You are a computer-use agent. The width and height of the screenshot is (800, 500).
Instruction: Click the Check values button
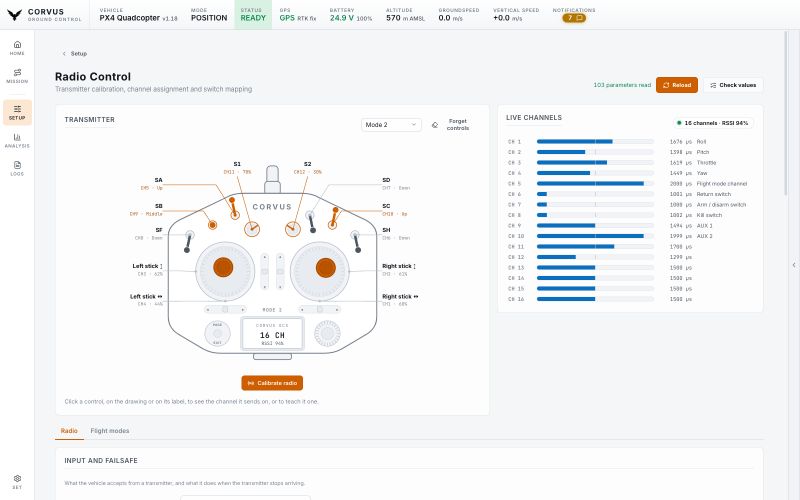(x=733, y=85)
